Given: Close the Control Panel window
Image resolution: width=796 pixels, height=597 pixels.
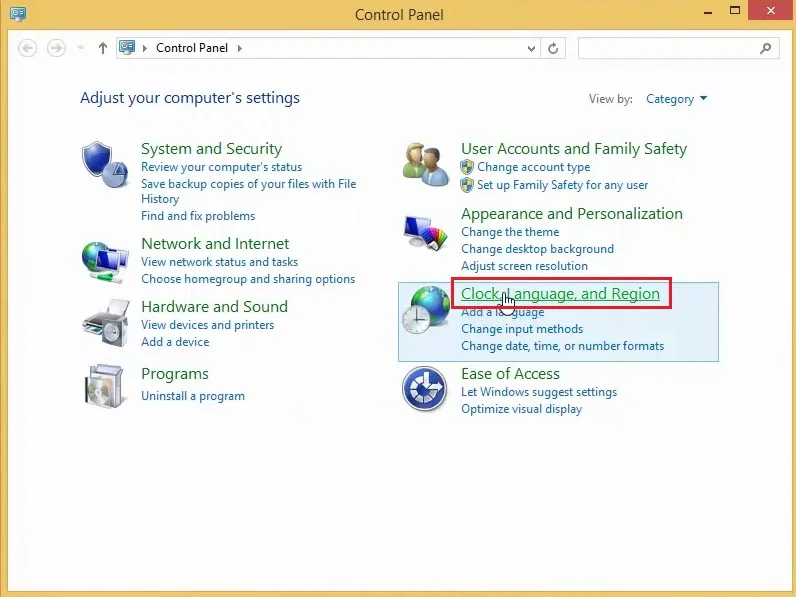Looking at the screenshot, I should pyautogui.click(x=771, y=11).
